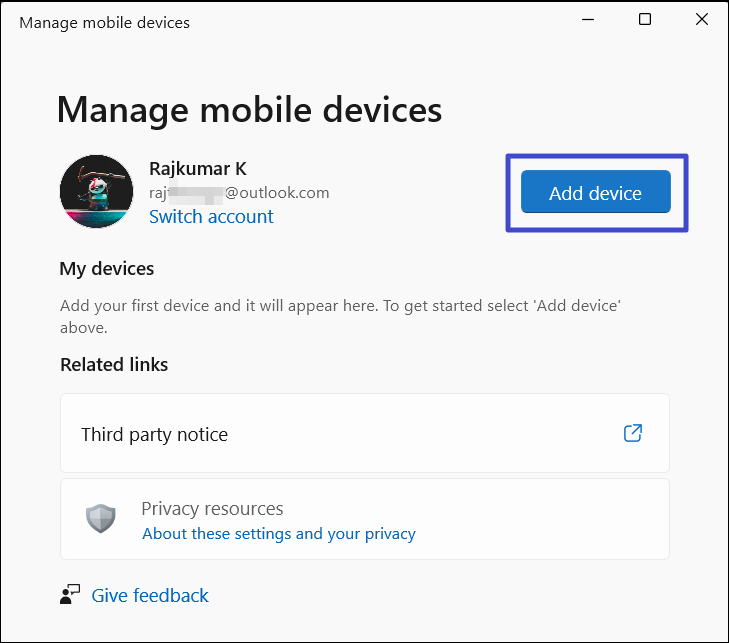Click the 'Add your first device' description text

click(x=340, y=305)
